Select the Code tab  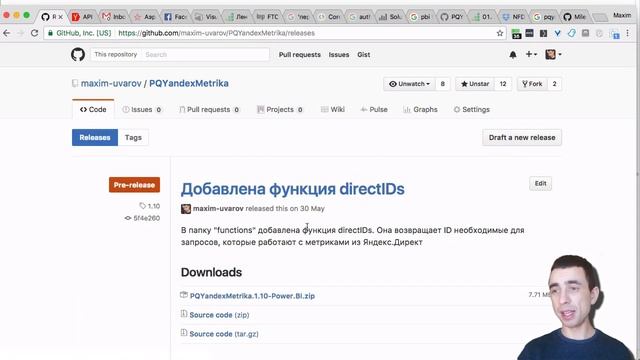tap(93, 109)
